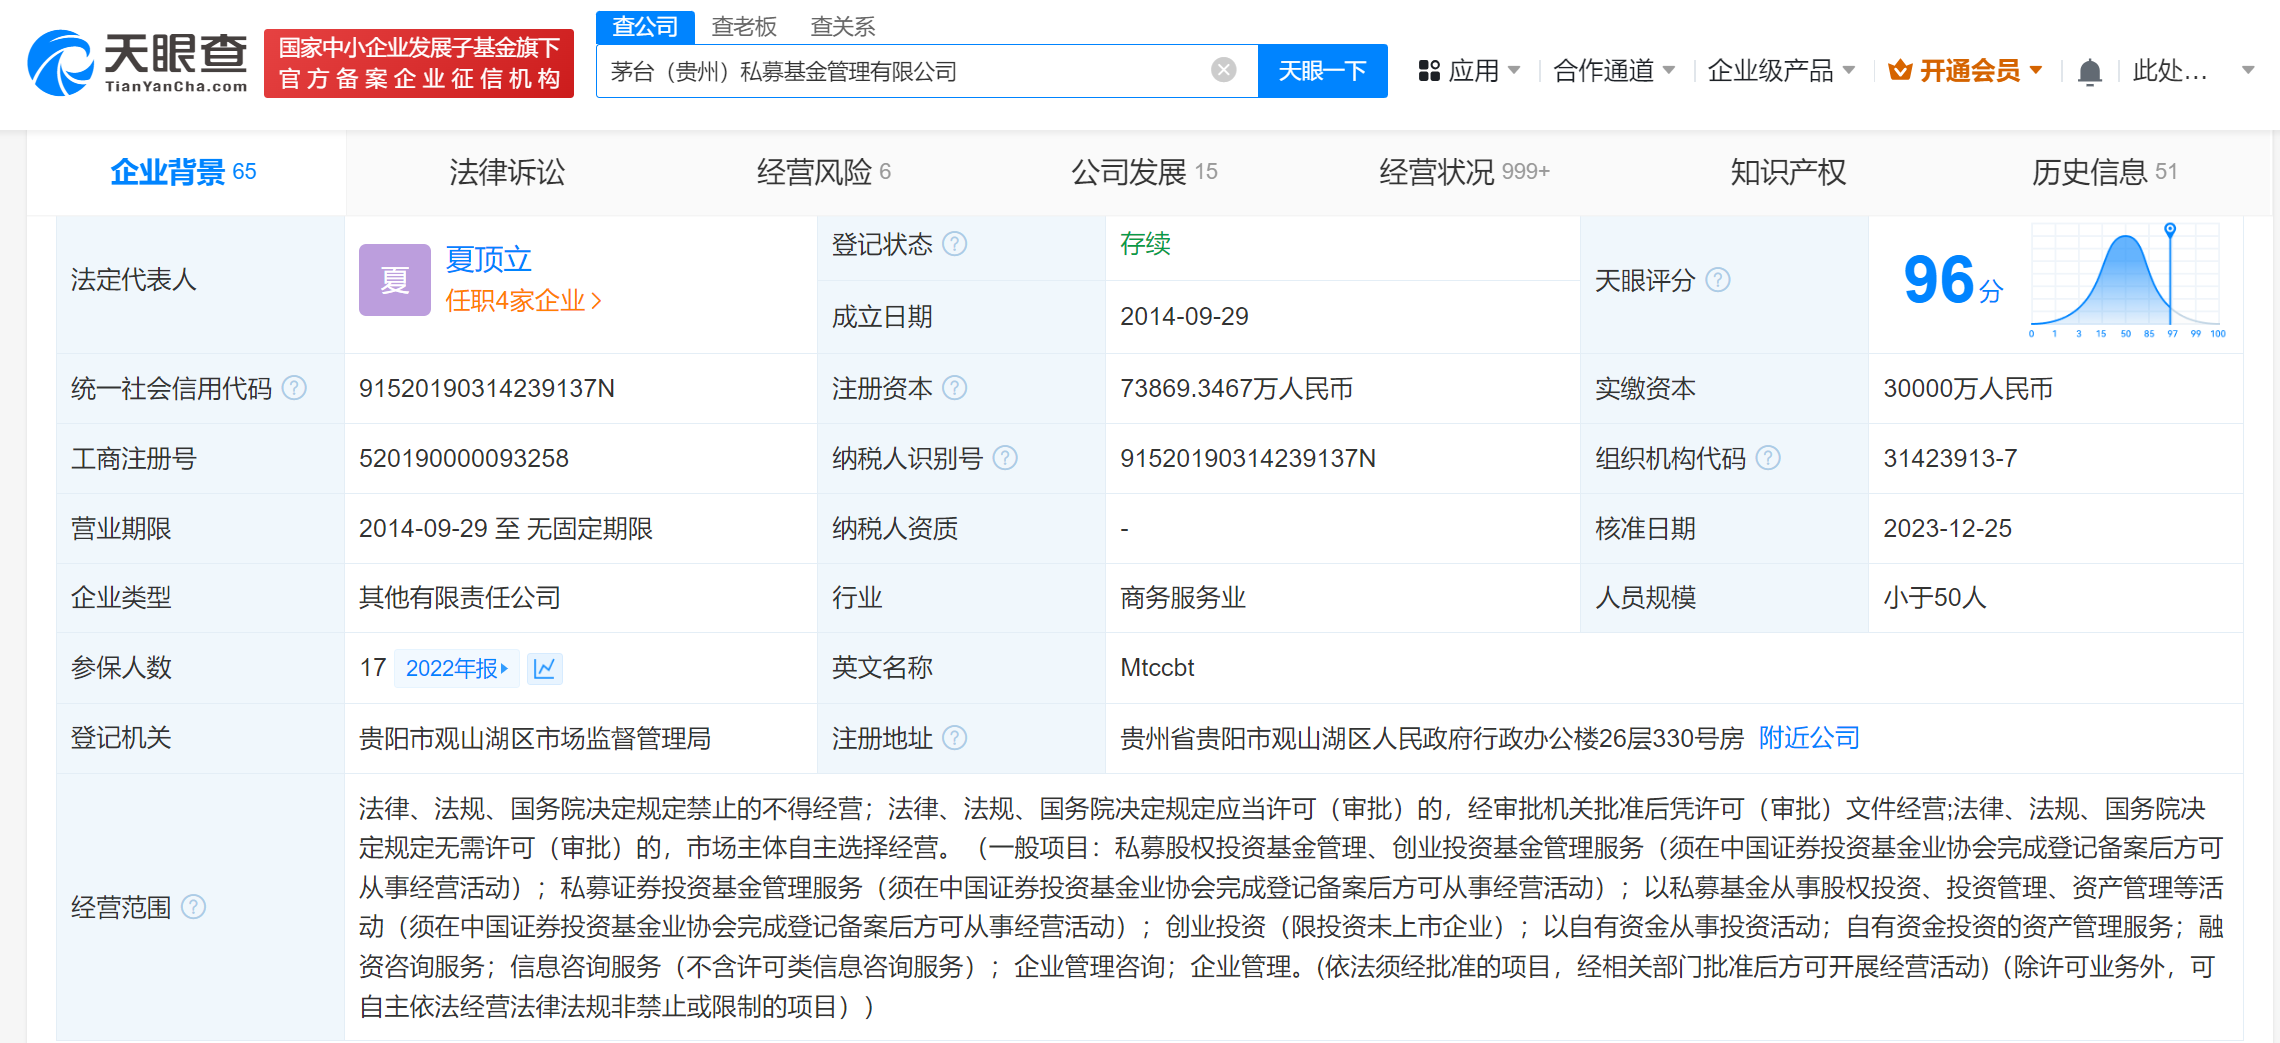This screenshot has height=1043, width=2280.
Task: Expand the 合作通道 dropdown
Action: pos(1613,71)
